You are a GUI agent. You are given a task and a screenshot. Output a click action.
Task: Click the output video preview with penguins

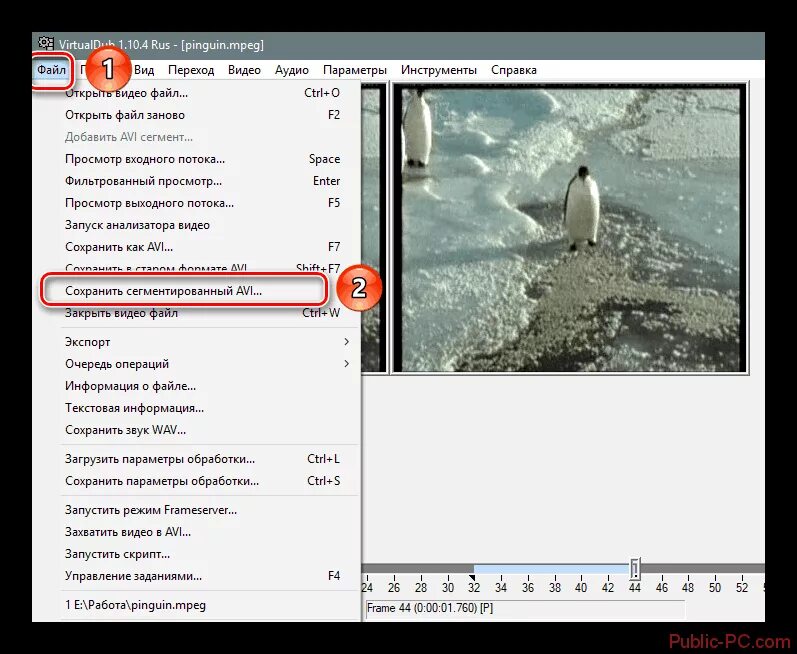tap(570, 228)
